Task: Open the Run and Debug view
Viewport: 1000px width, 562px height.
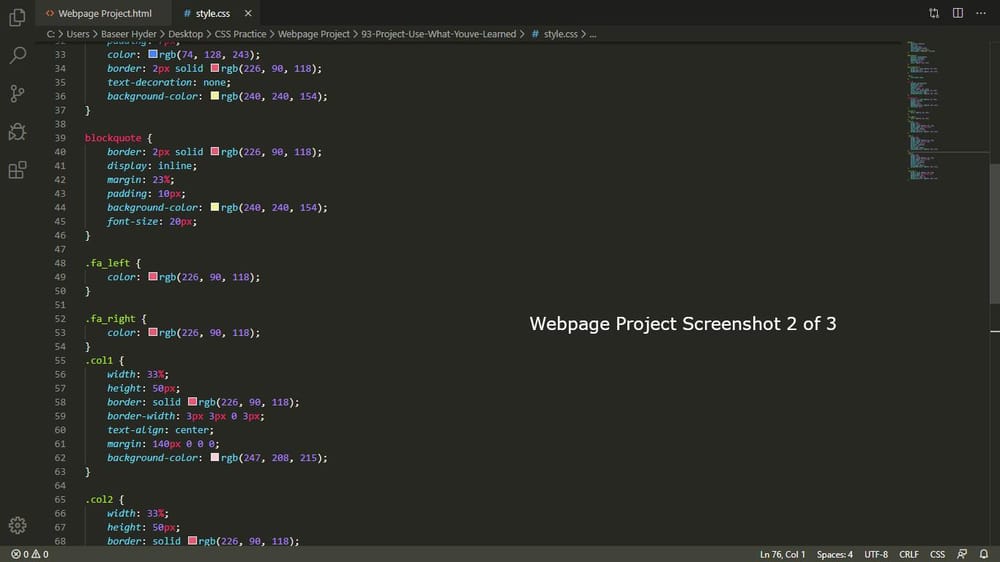Action: (17, 131)
